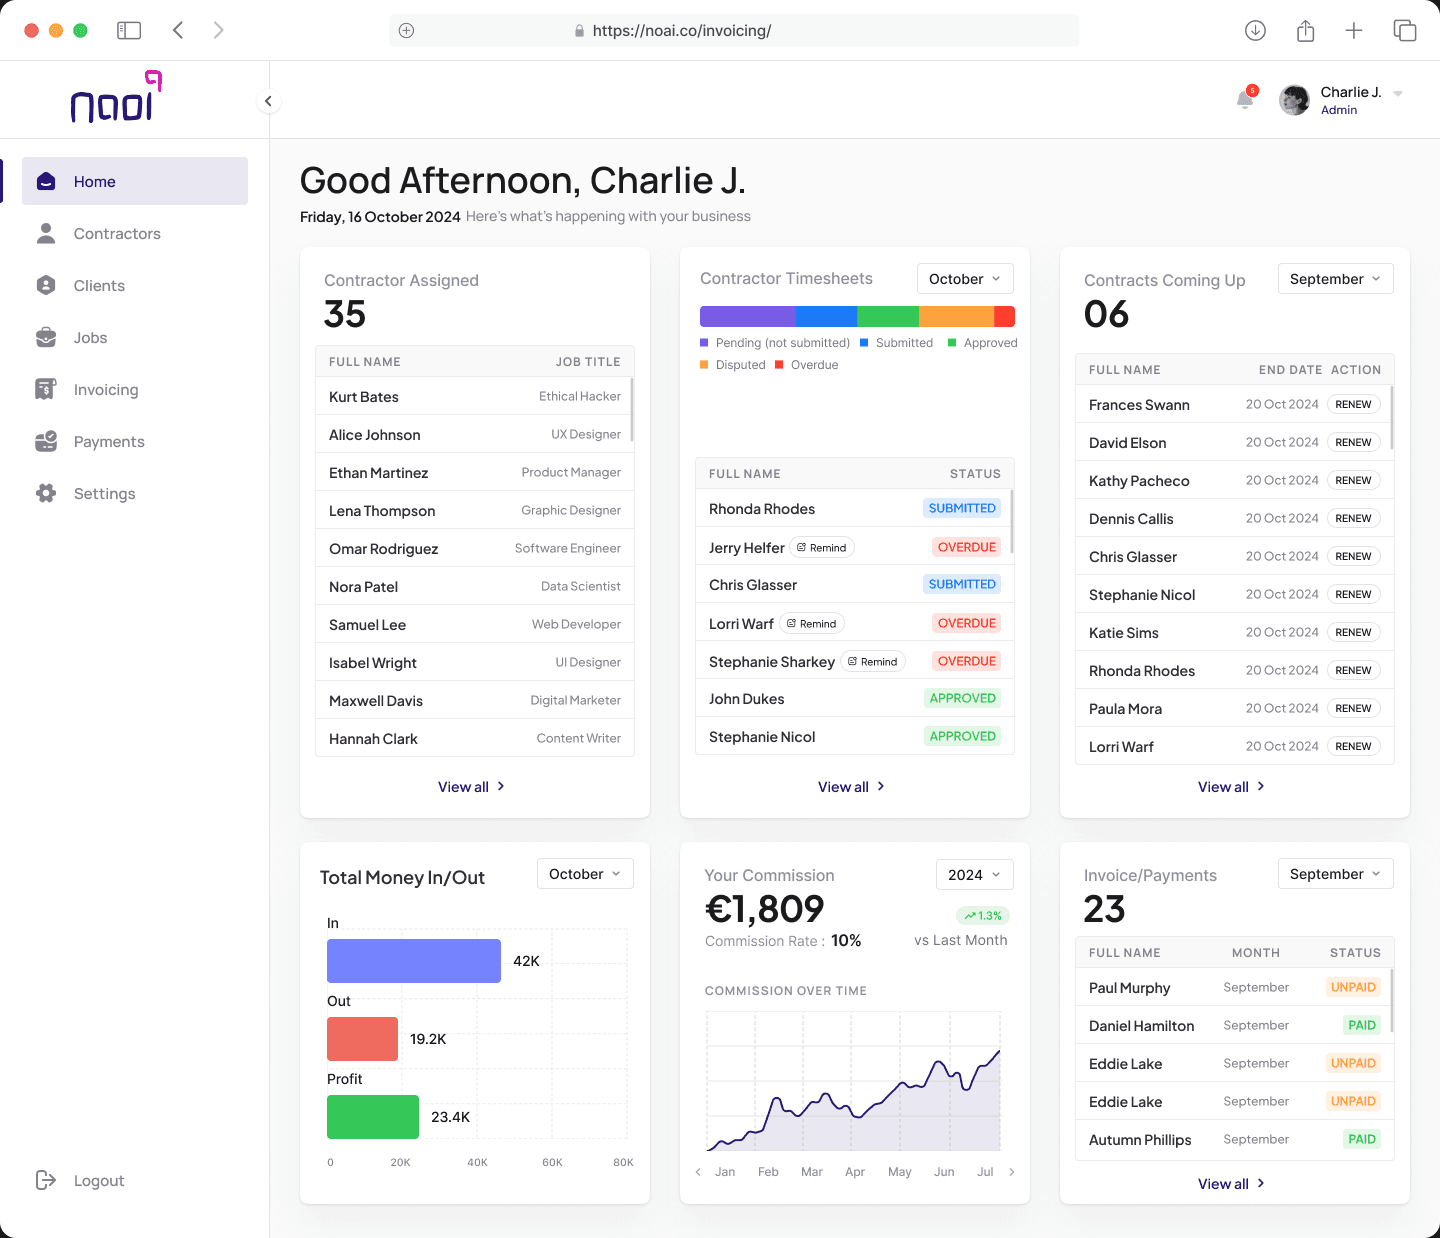Click Paul Murphy UNPAID status badge
The height and width of the screenshot is (1238, 1440).
pos(1353,987)
